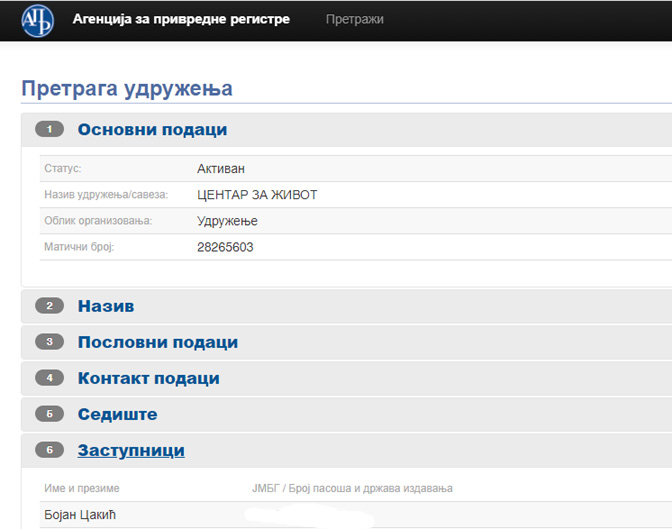Click the APR agency logo
The image size is (672, 529).
click(x=38, y=21)
